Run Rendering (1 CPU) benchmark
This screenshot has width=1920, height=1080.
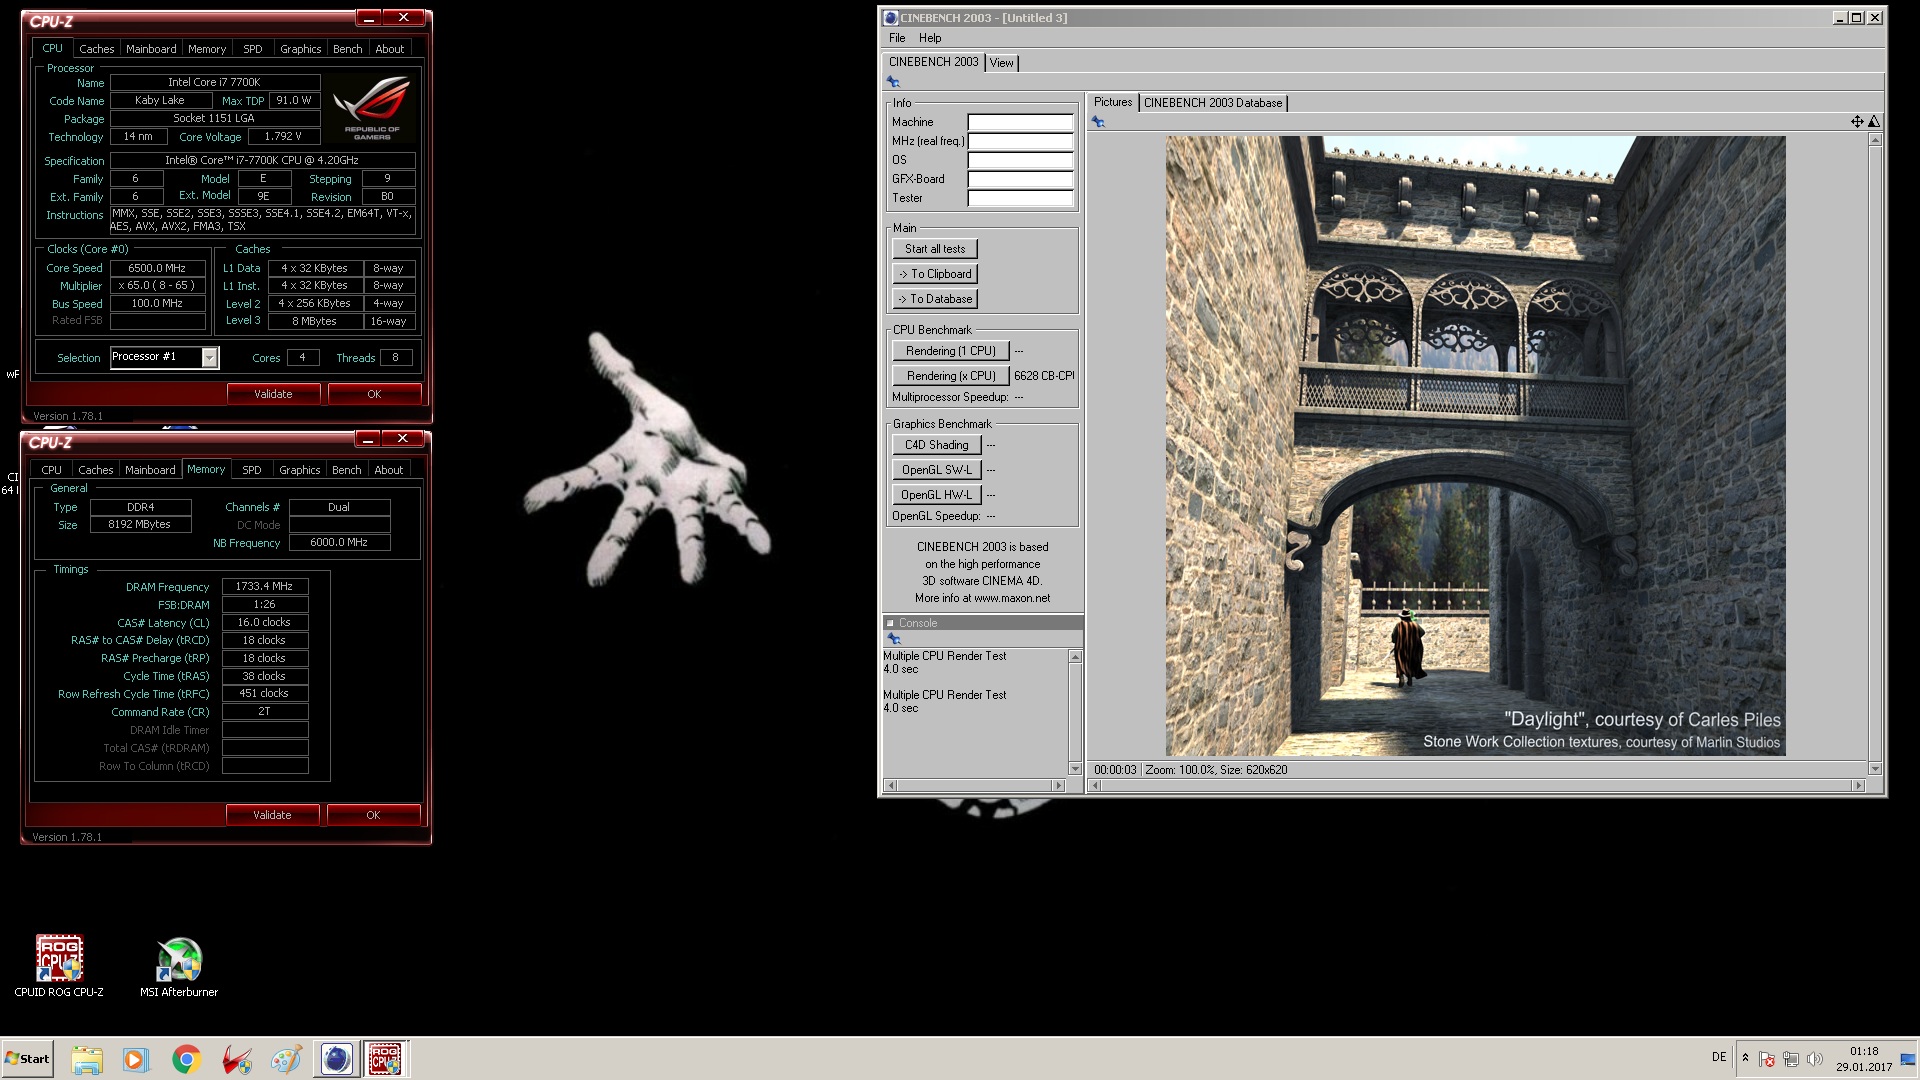point(950,351)
